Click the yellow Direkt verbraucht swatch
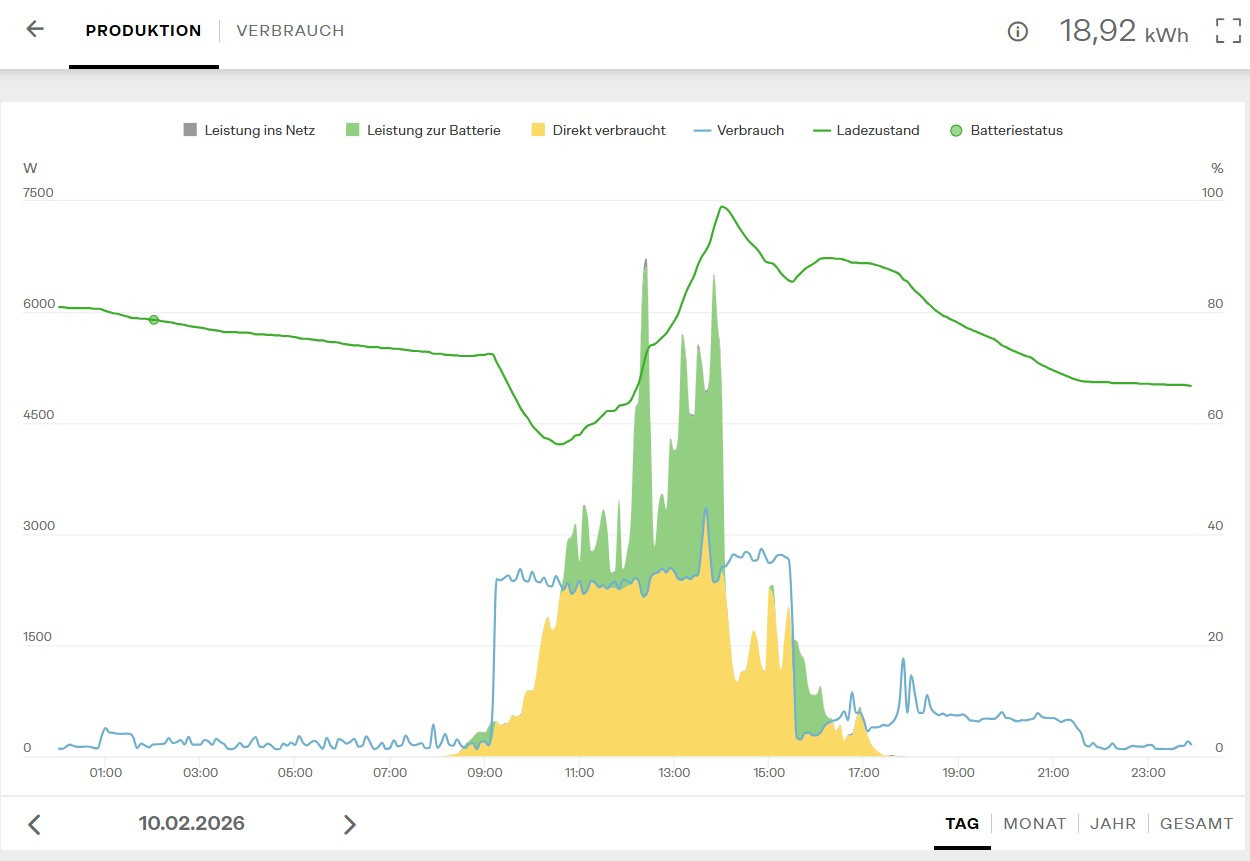This screenshot has height=861, width=1250. pyautogui.click(x=538, y=130)
